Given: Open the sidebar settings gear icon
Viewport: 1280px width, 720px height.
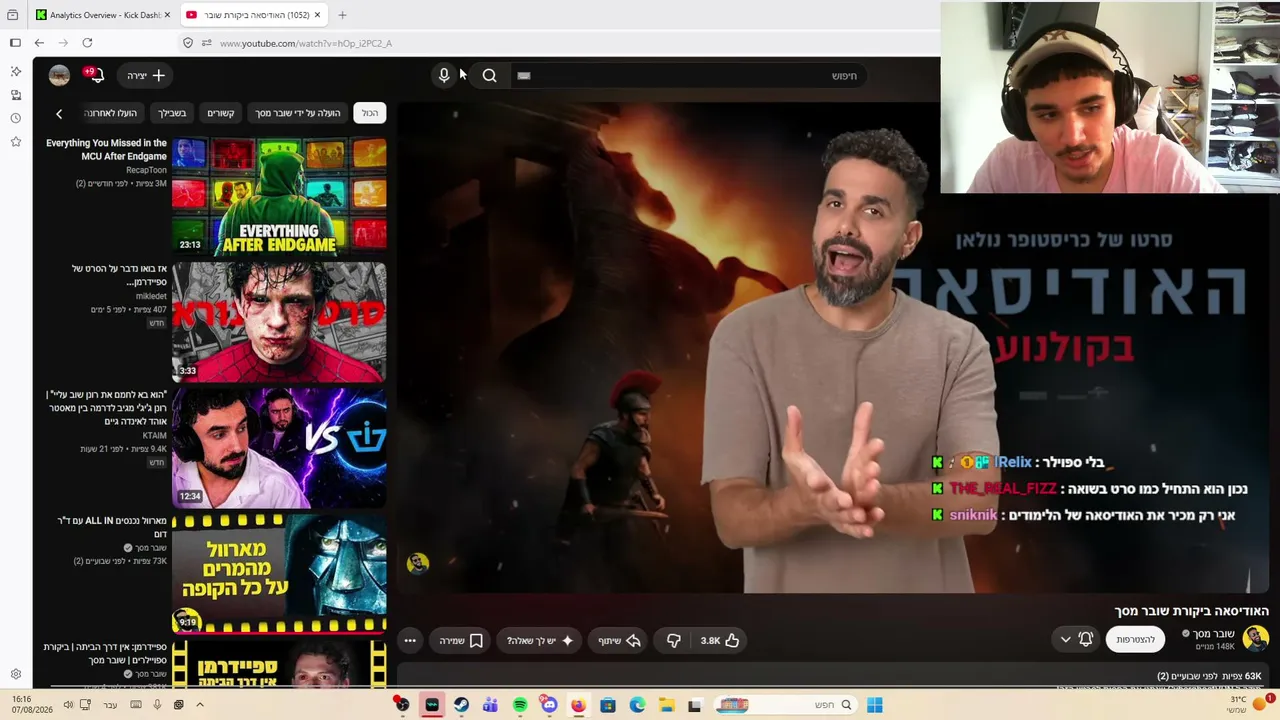Looking at the screenshot, I should 15,674.
